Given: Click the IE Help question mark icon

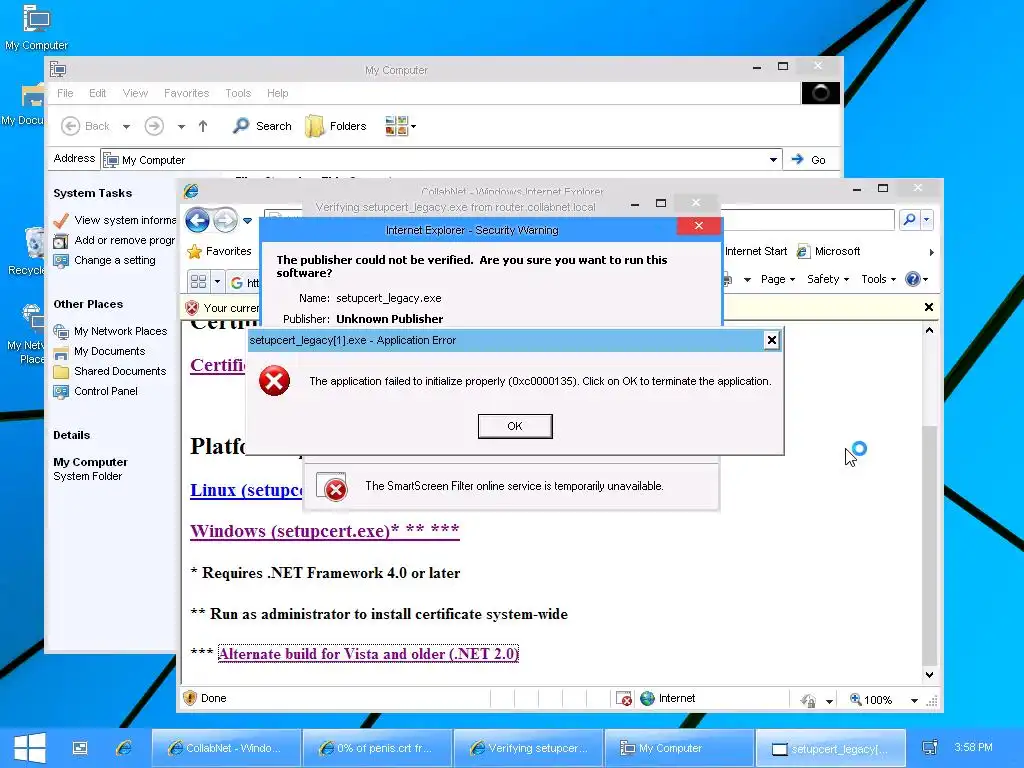Looking at the screenshot, I should pyautogui.click(x=912, y=280).
